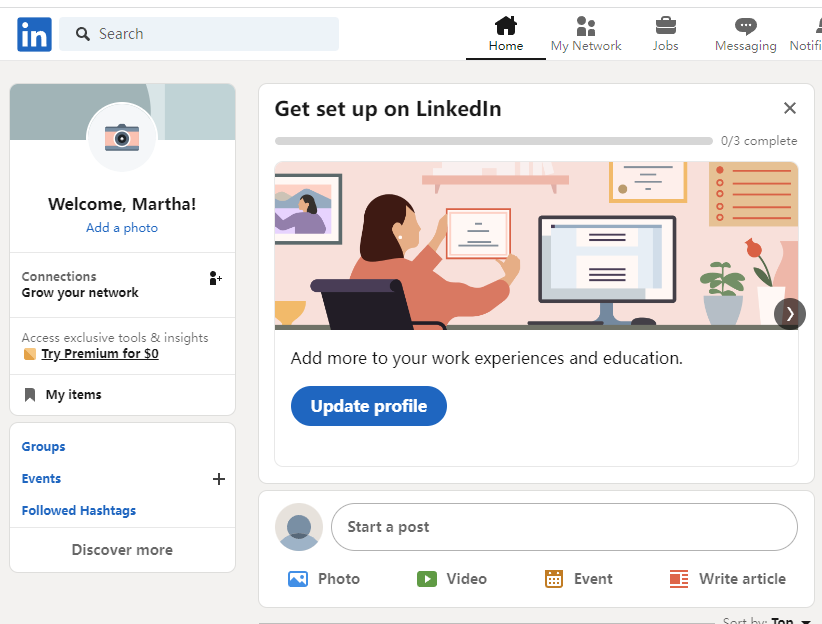Viewport: 822px width, 624px height.
Task: Open Try Premium for $0 link
Action: 100,354
